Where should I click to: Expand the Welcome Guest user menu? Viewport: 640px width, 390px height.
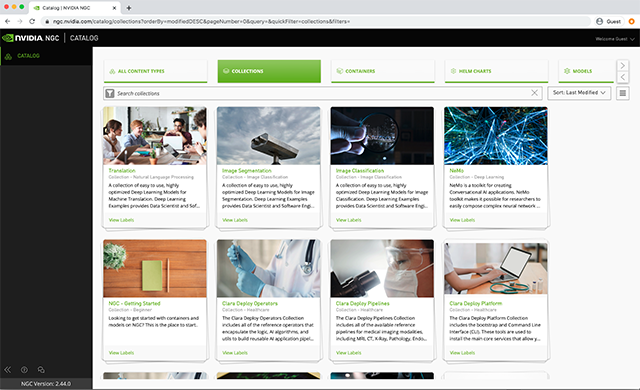point(615,39)
